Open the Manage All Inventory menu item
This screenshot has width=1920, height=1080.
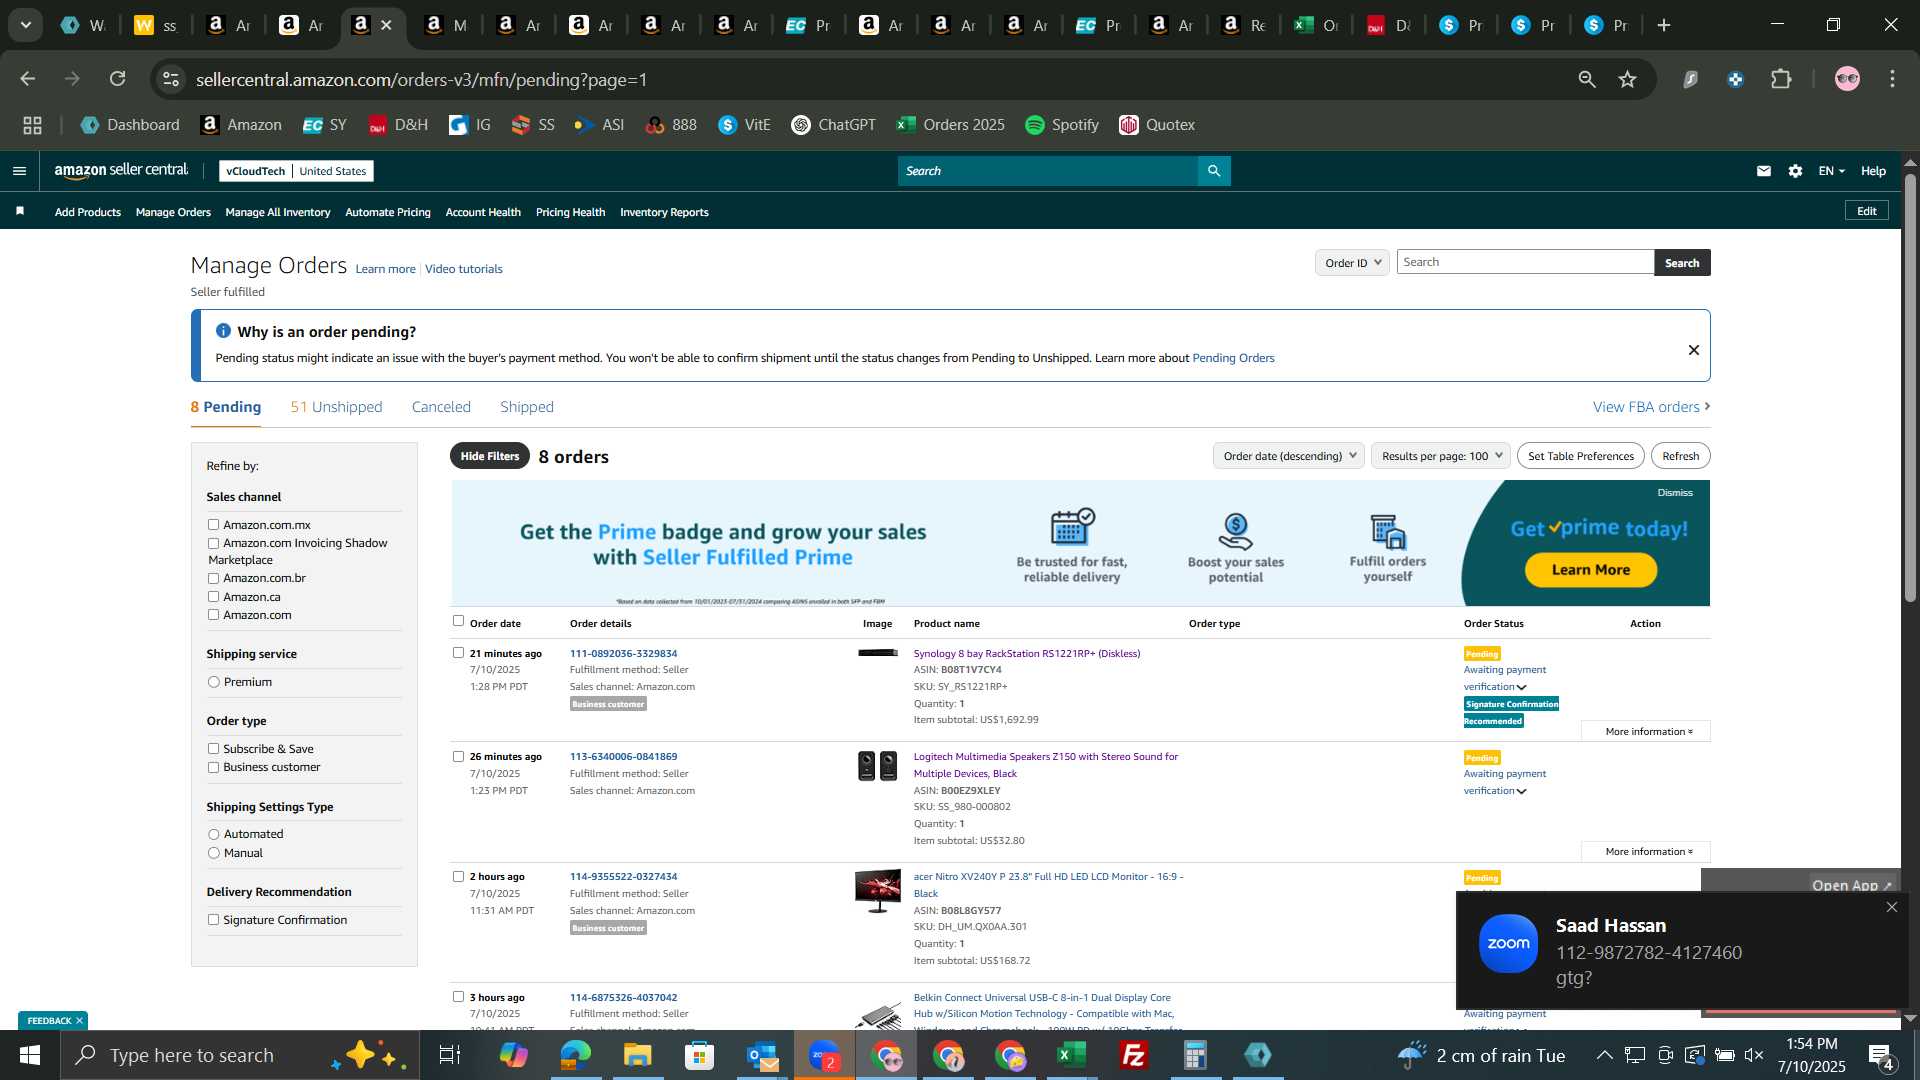278,212
